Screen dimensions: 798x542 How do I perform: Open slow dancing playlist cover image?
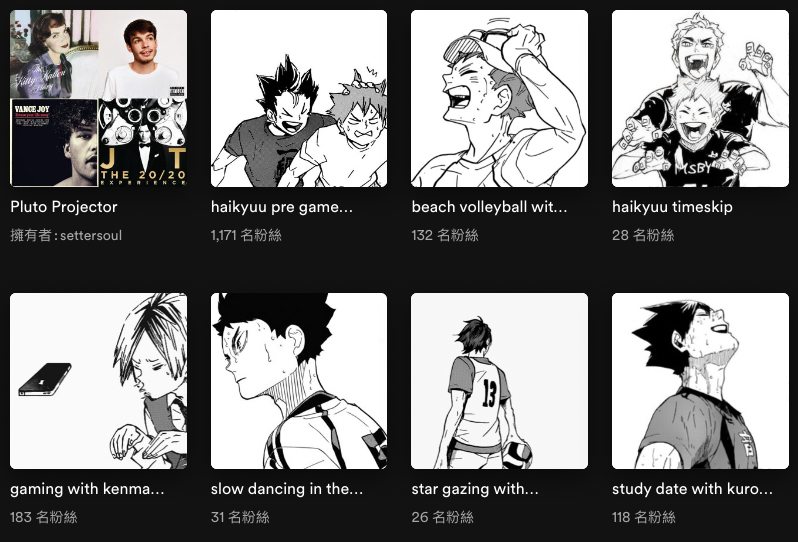(299, 381)
